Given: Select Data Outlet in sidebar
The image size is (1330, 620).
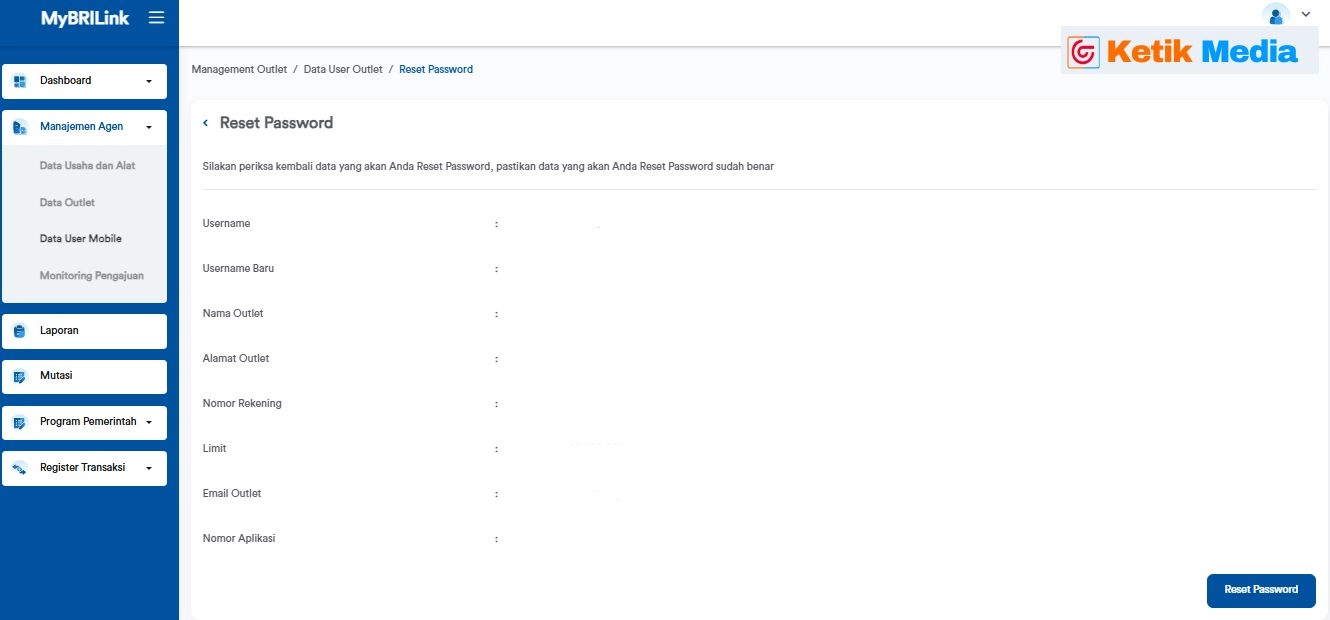Looking at the screenshot, I should (67, 202).
